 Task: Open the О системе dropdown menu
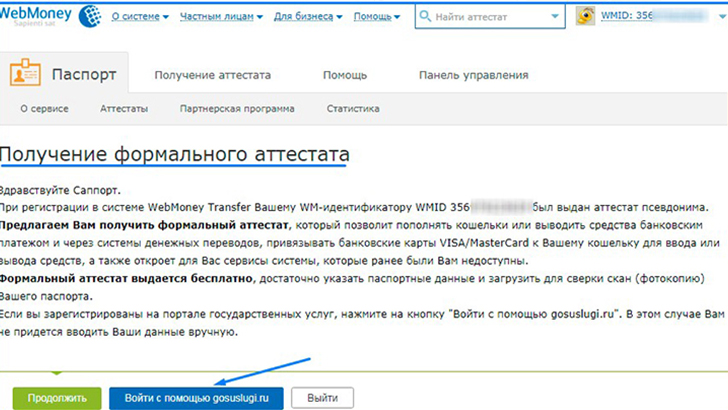pos(140,17)
